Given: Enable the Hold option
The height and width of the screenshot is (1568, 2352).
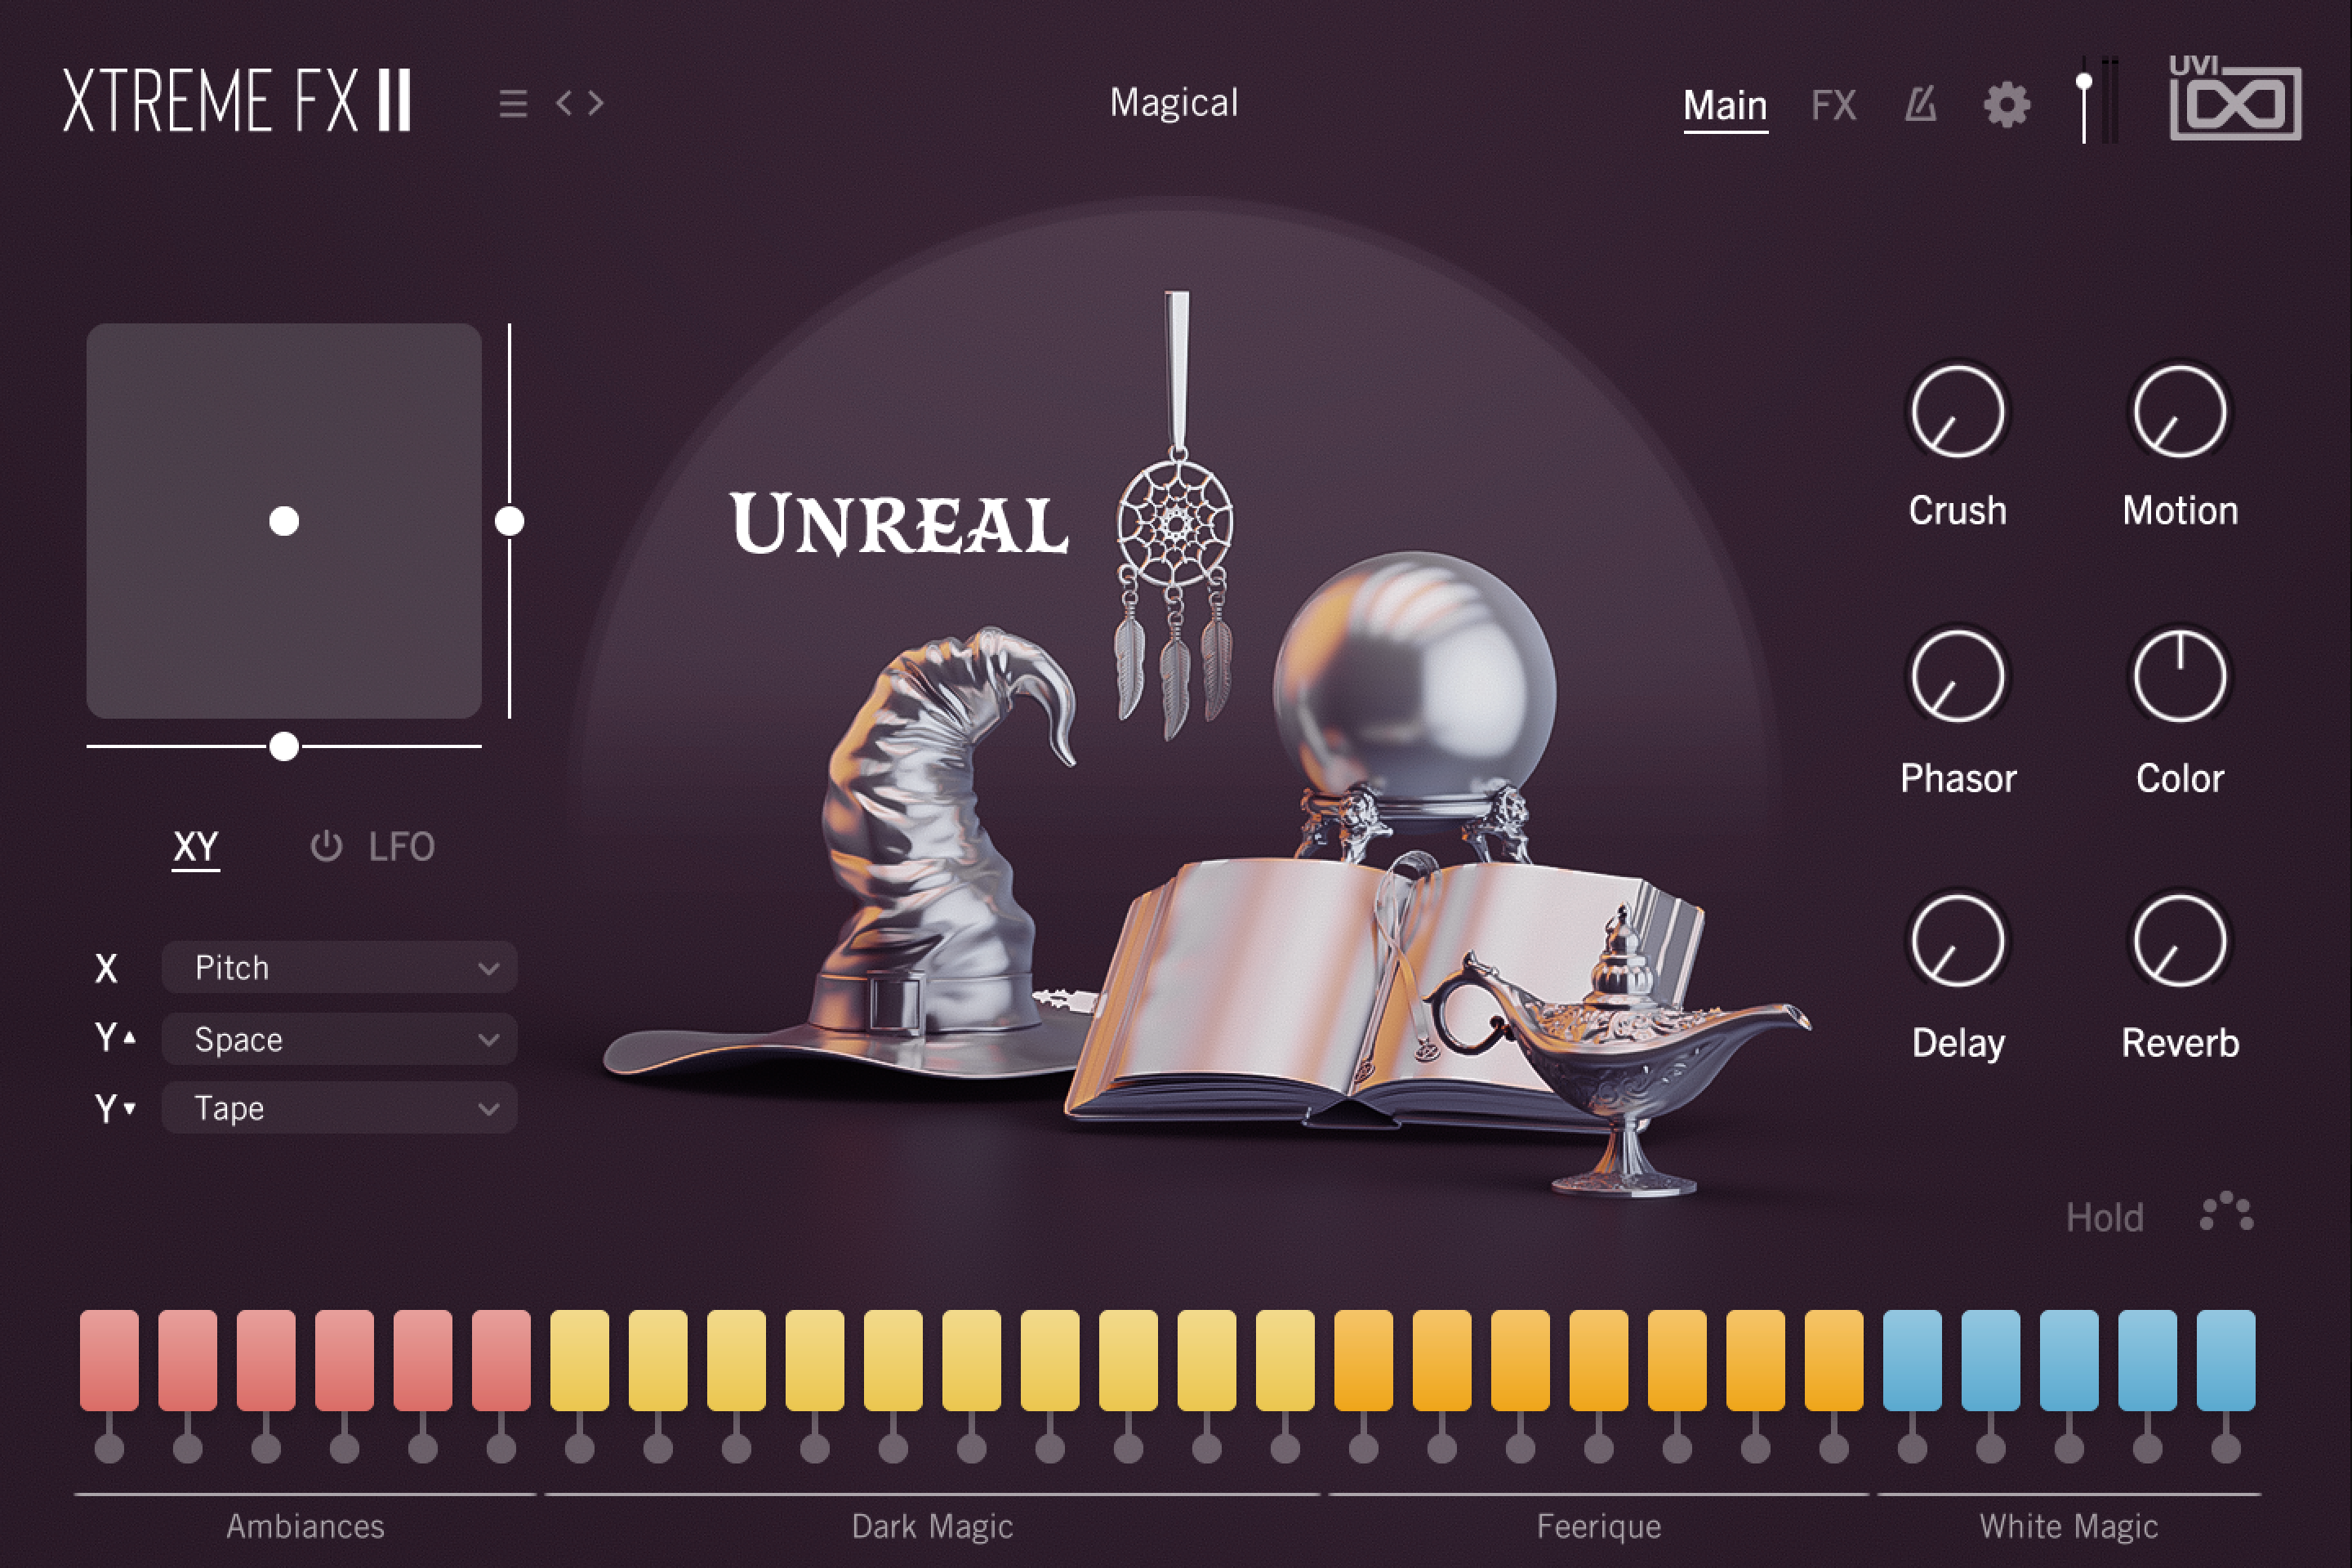Looking at the screenshot, I should [2104, 1217].
